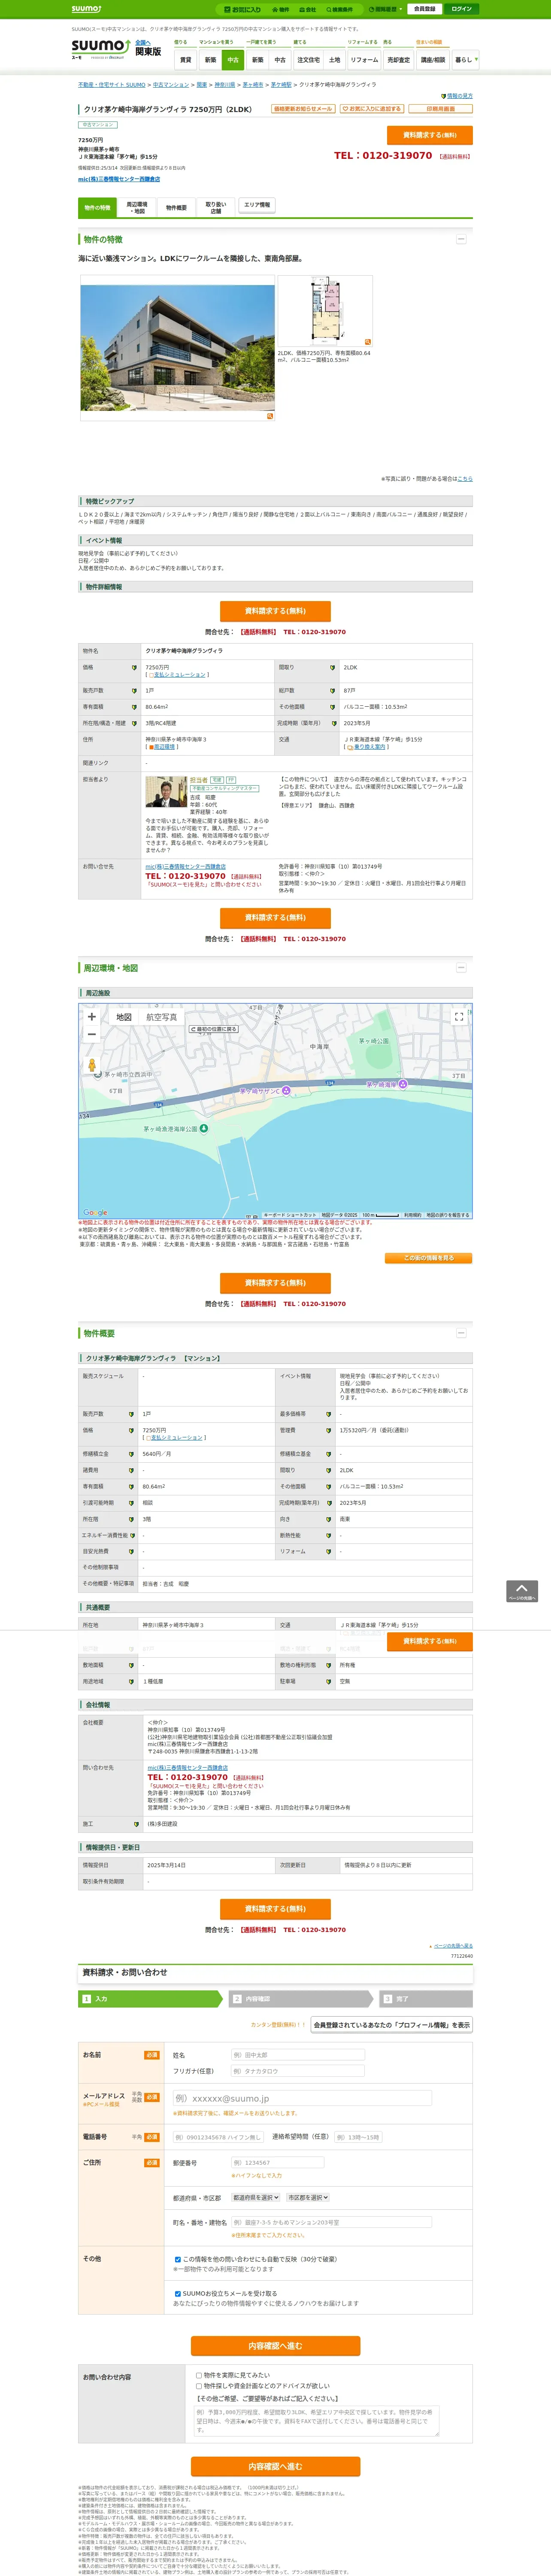Screen dimensions: 551x2576
Task: Switch to 物件概要 tab
Action: 176,208
